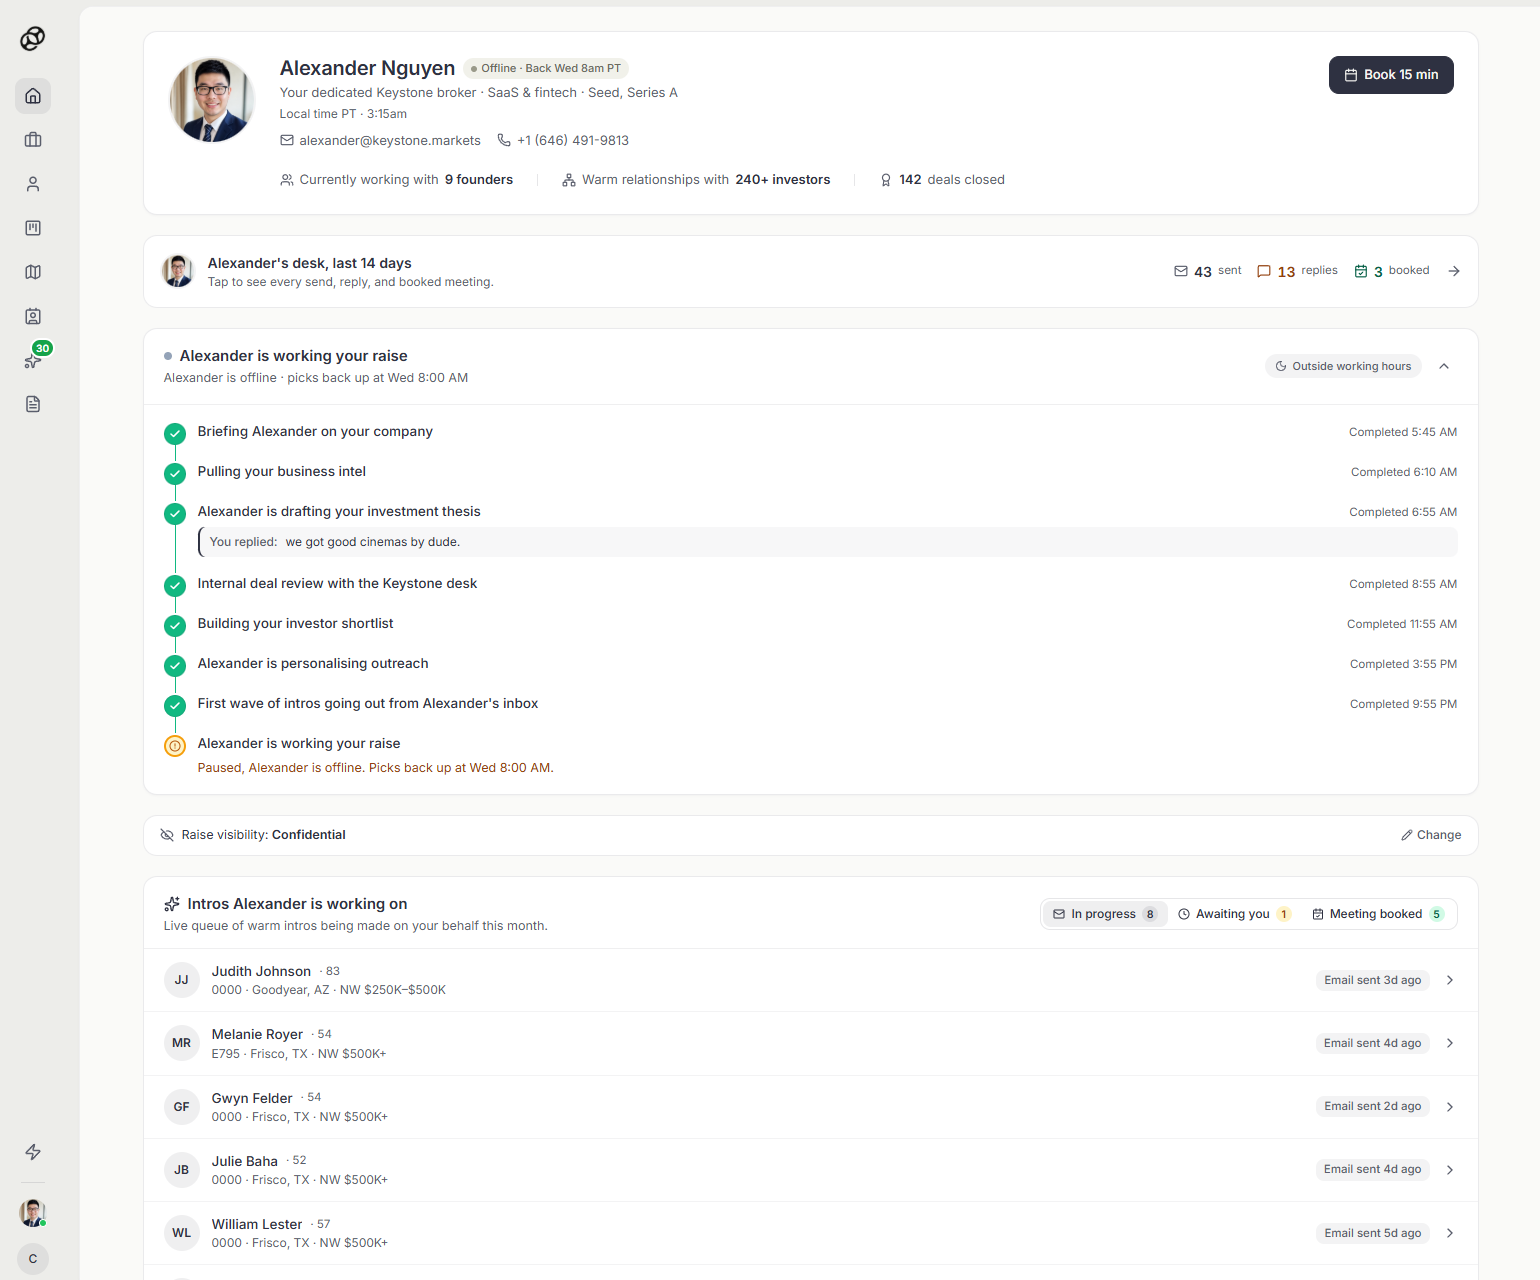Click Warm relationships with 240+ investors
The width and height of the screenshot is (1540, 1280).
point(696,180)
